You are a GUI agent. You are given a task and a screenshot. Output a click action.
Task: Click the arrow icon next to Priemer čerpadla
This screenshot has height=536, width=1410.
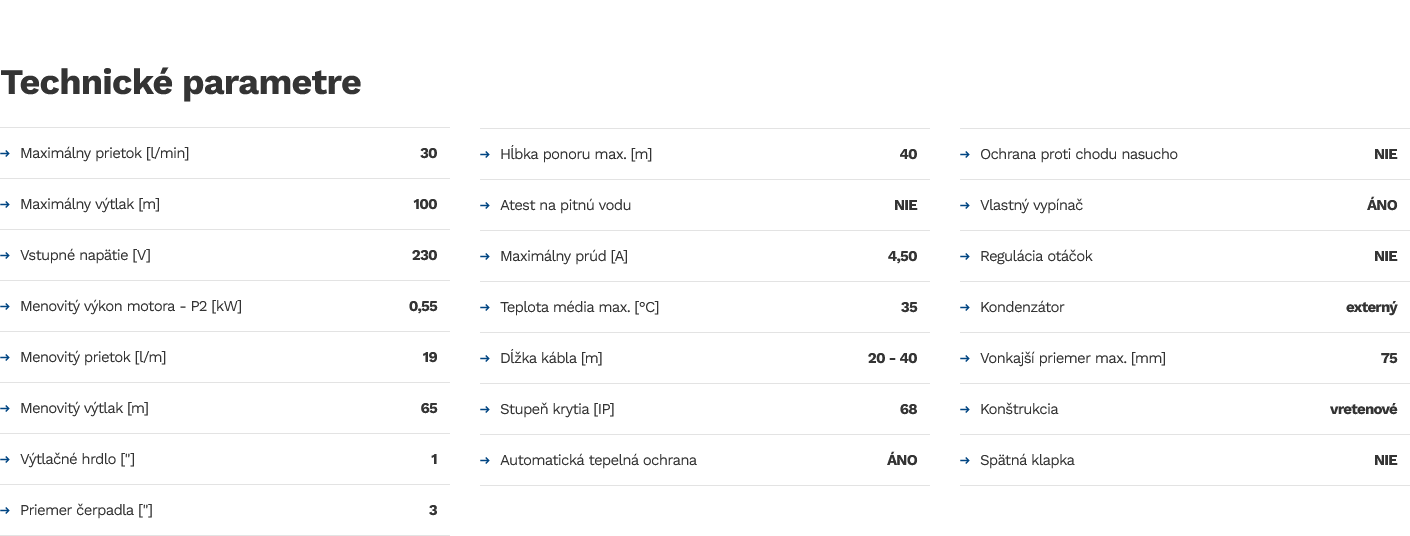tap(5, 511)
